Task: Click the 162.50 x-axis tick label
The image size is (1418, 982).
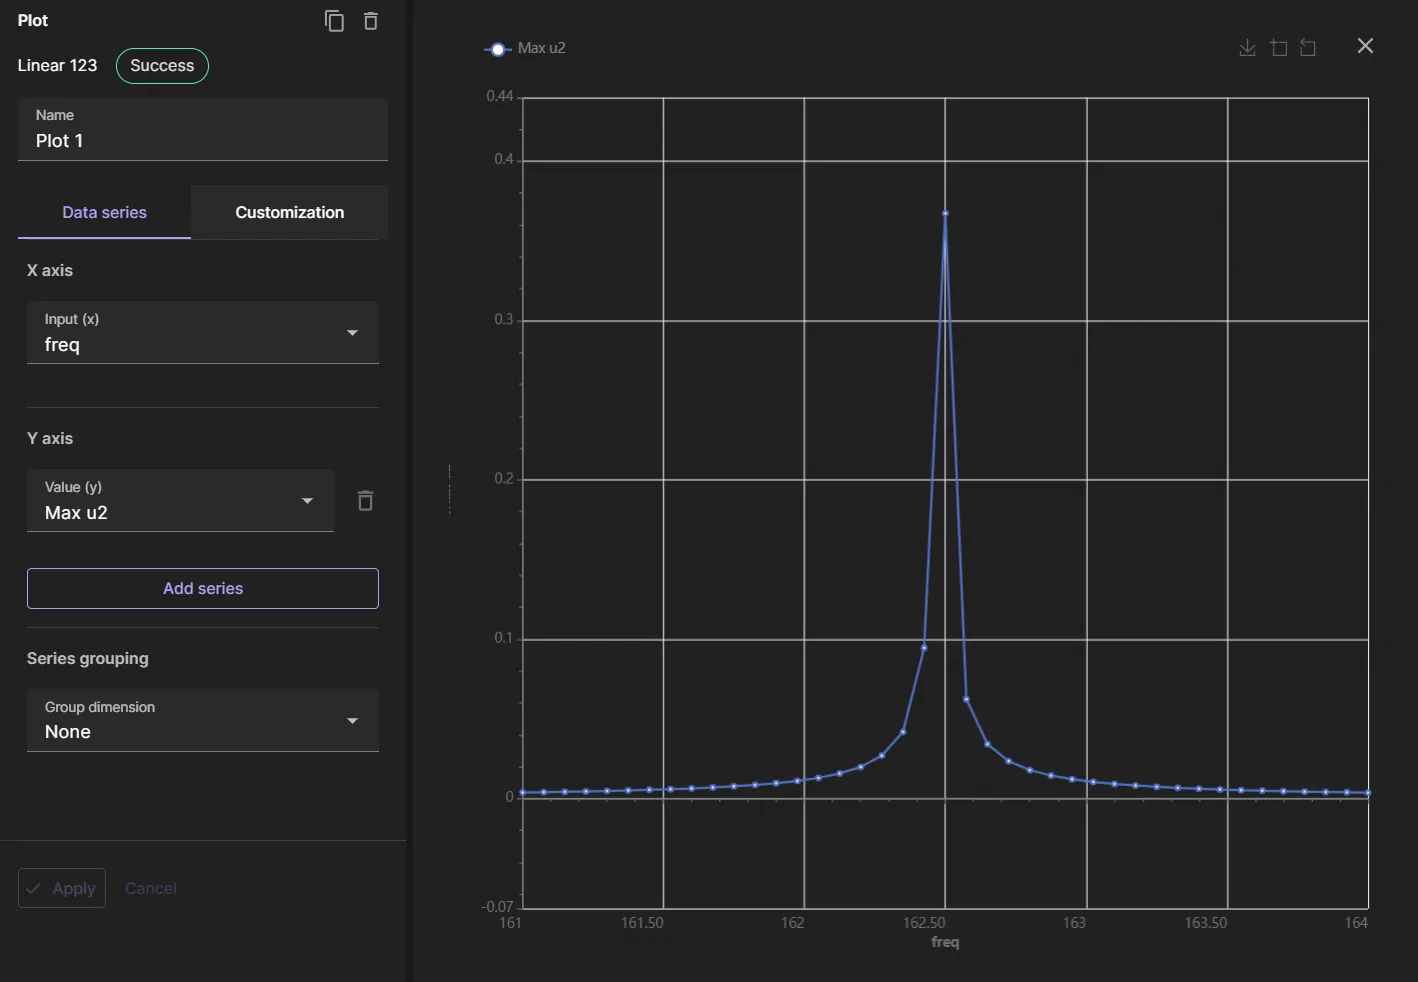Action: click(x=924, y=923)
